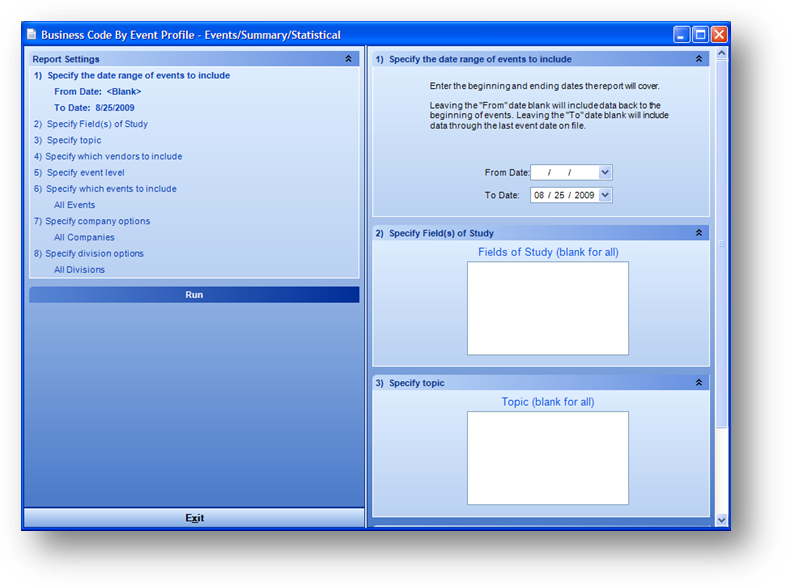Select step 1 date range setting
The width and height of the screenshot is (786, 586).
coord(132,75)
